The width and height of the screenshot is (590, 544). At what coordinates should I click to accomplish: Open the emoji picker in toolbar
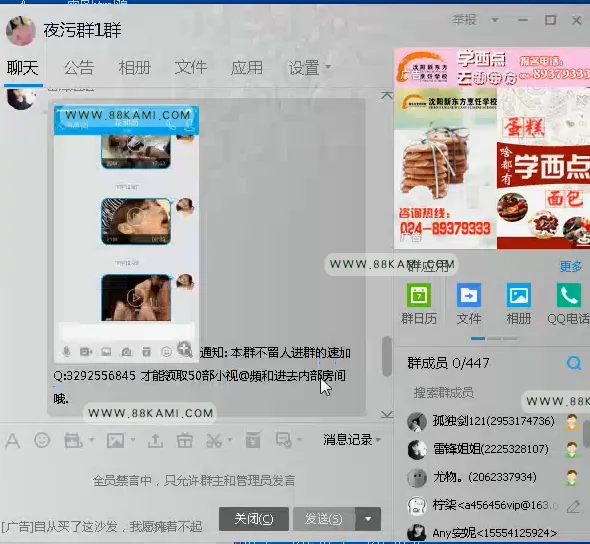click(42, 440)
